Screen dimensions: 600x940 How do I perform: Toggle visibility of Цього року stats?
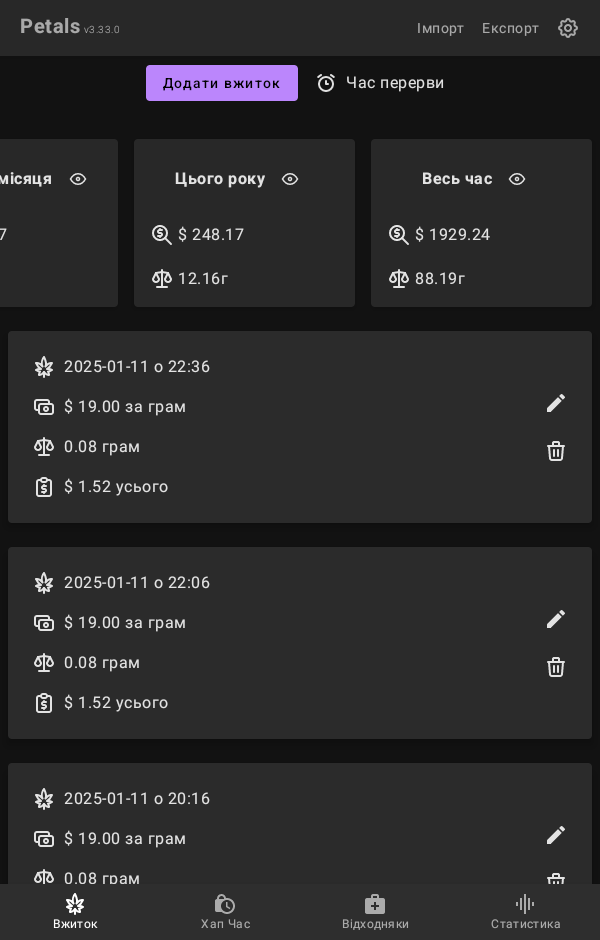click(x=290, y=179)
